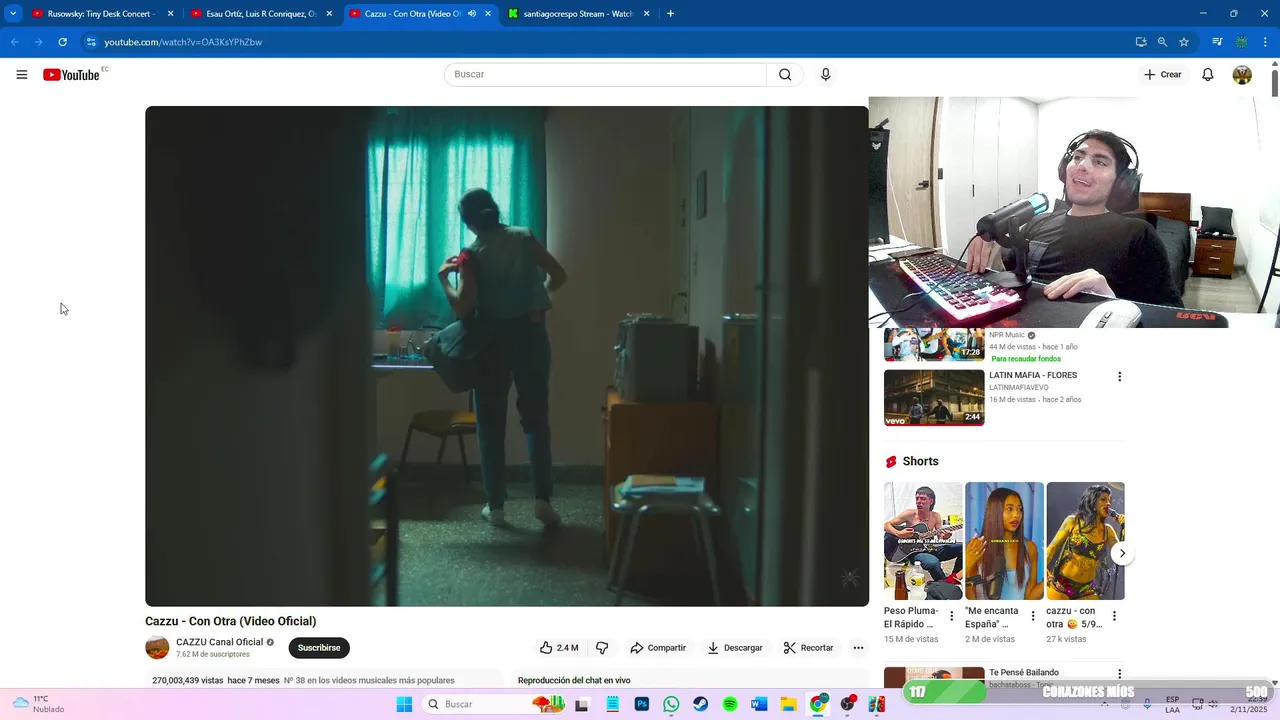Viewport: 1280px width, 720px height.
Task: Show next Shorts with arrow chevron
Action: click(1122, 553)
